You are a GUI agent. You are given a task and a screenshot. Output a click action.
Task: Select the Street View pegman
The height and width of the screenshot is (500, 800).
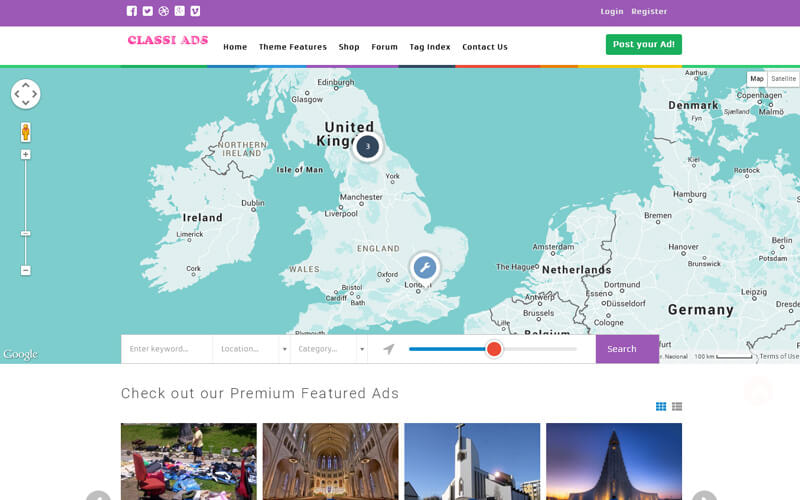click(x=26, y=132)
